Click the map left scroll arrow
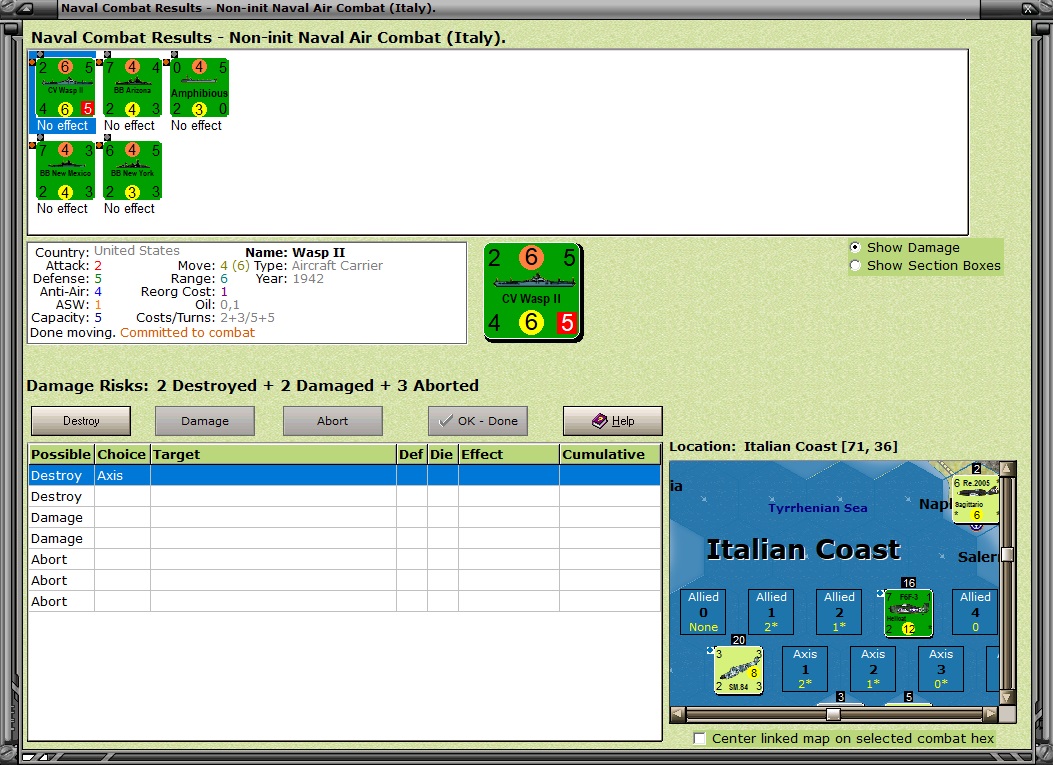 pos(678,714)
